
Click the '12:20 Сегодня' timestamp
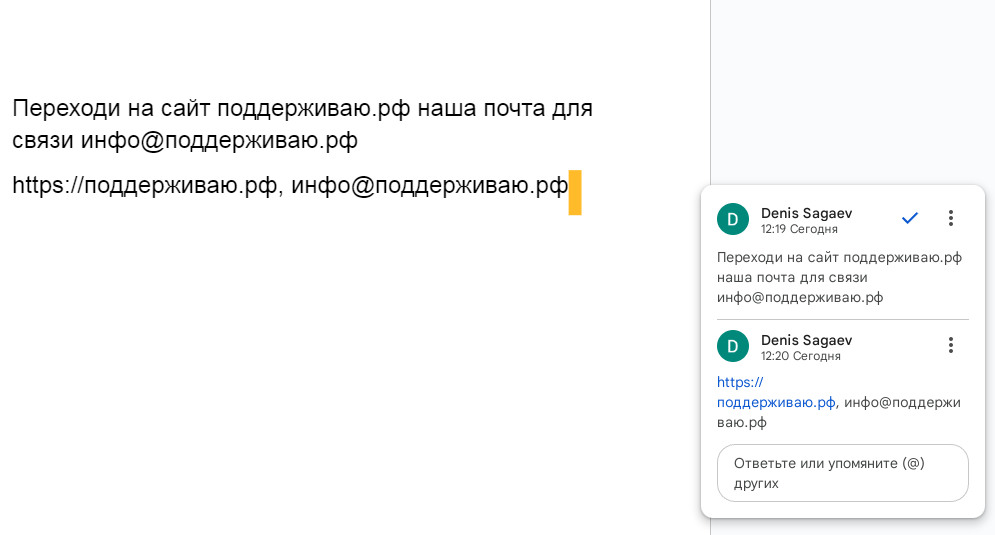799,356
